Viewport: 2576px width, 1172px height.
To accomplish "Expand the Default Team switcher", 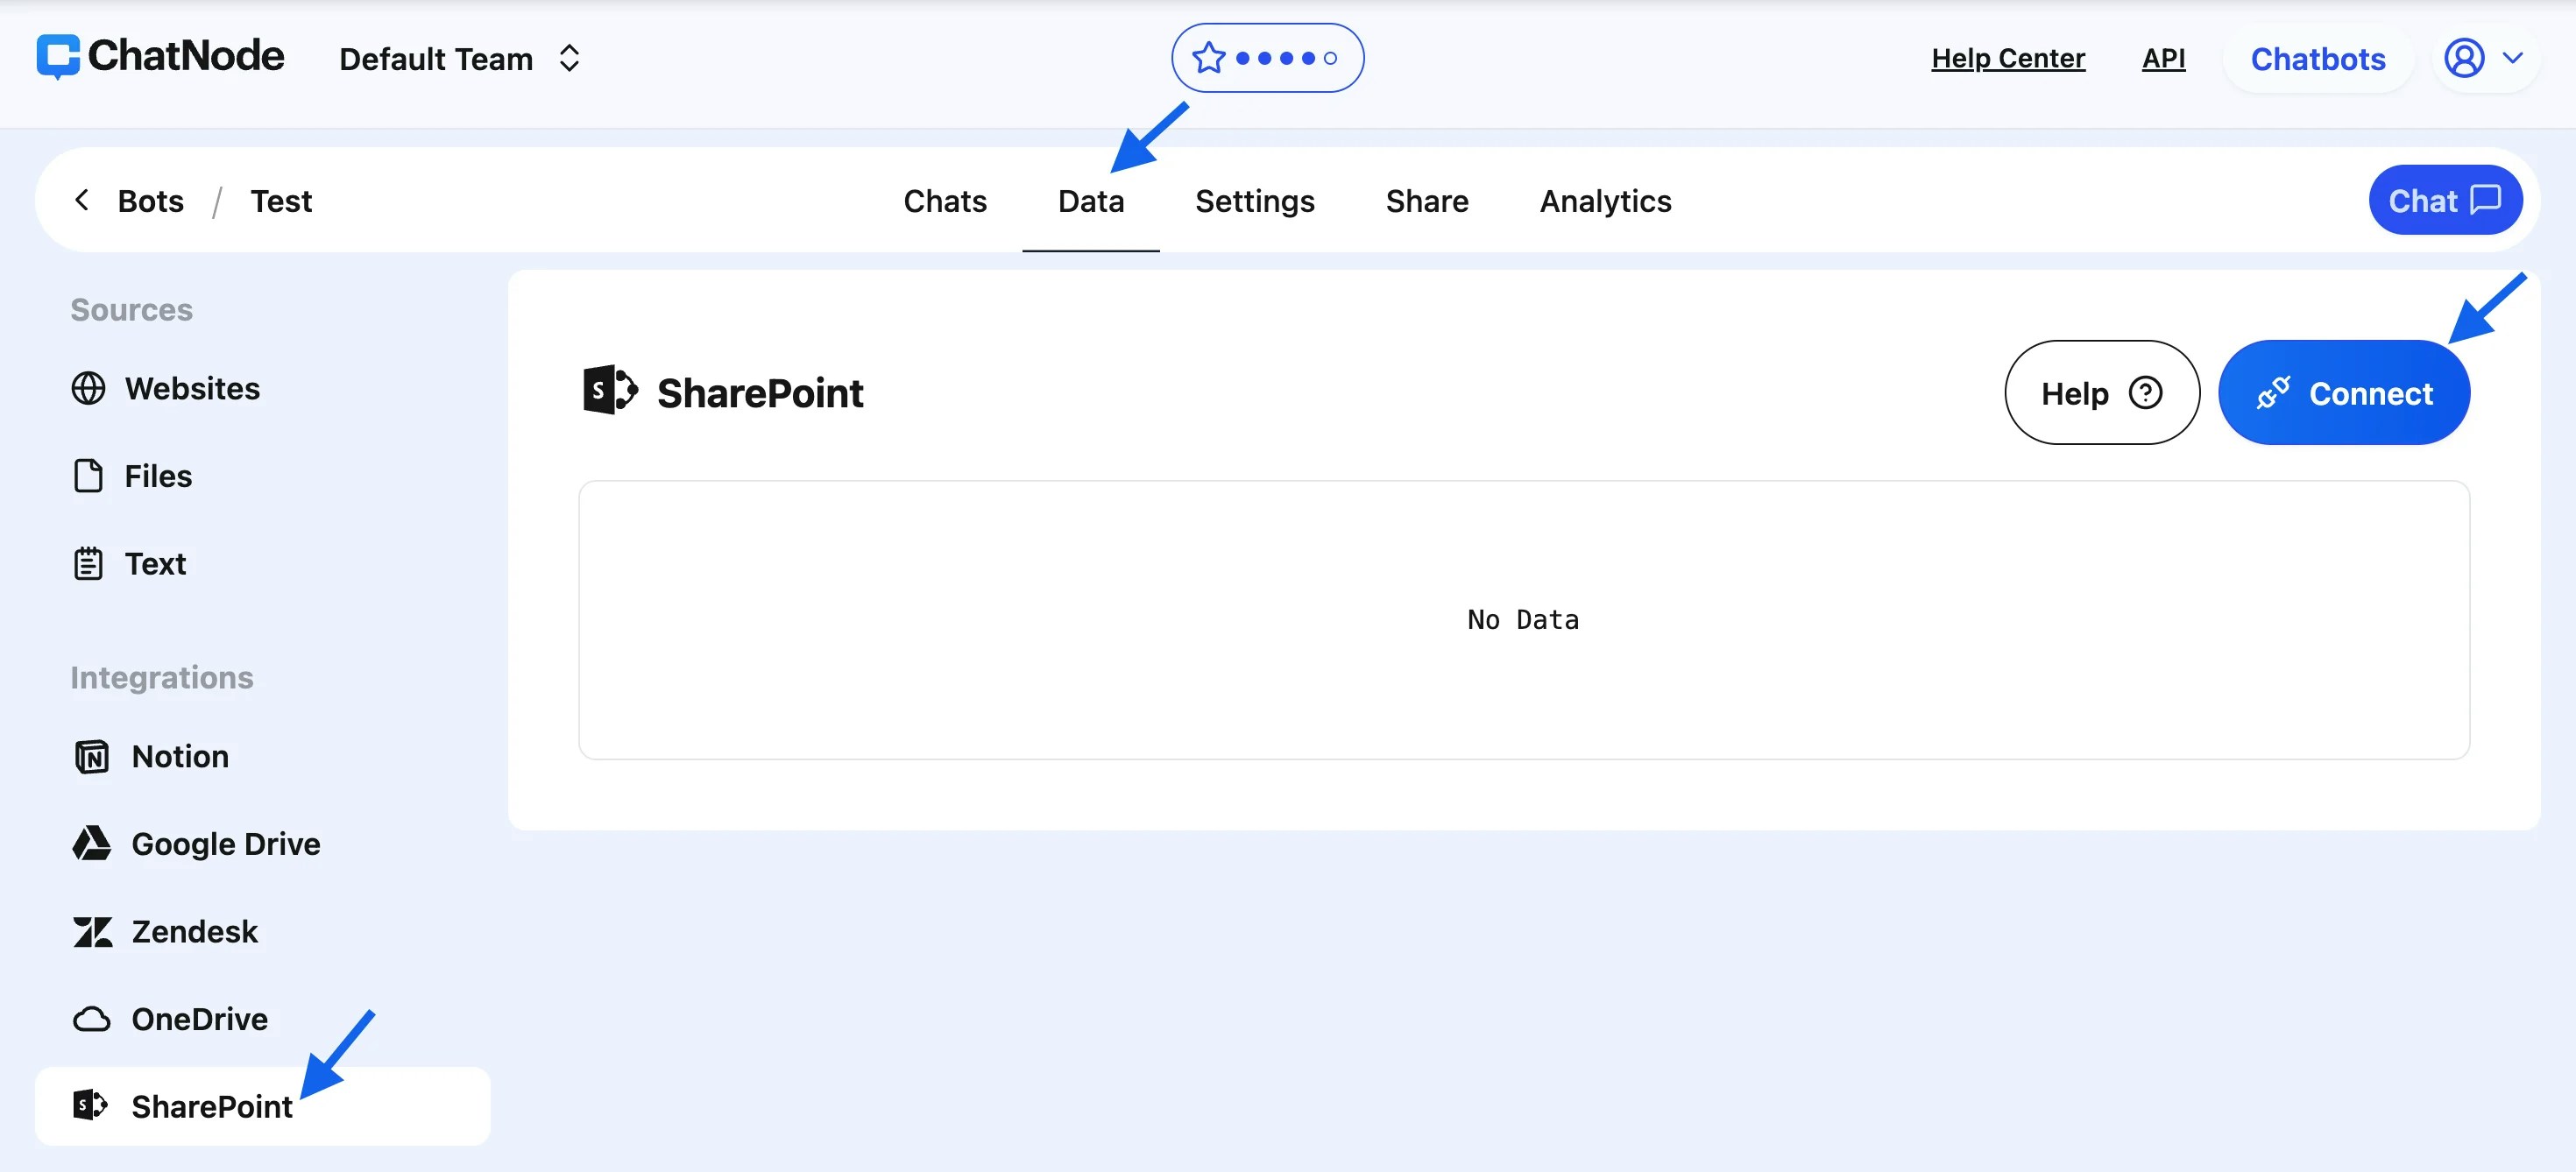I will click(460, 59).
